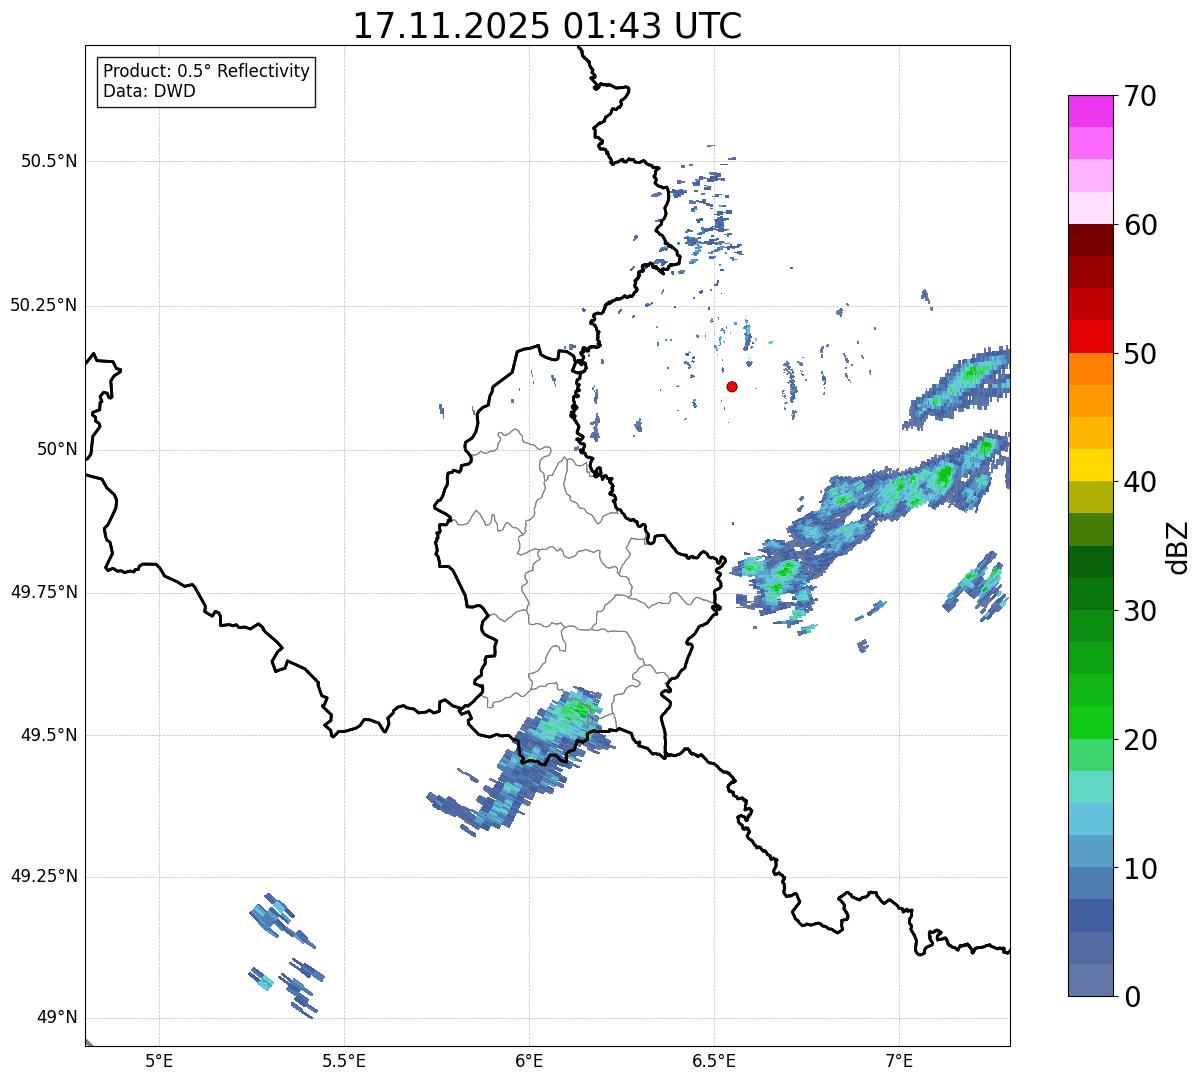The image size is (1202, 1081).
Task: Click the latitude label 49.25°N
Action: [43, 876]
